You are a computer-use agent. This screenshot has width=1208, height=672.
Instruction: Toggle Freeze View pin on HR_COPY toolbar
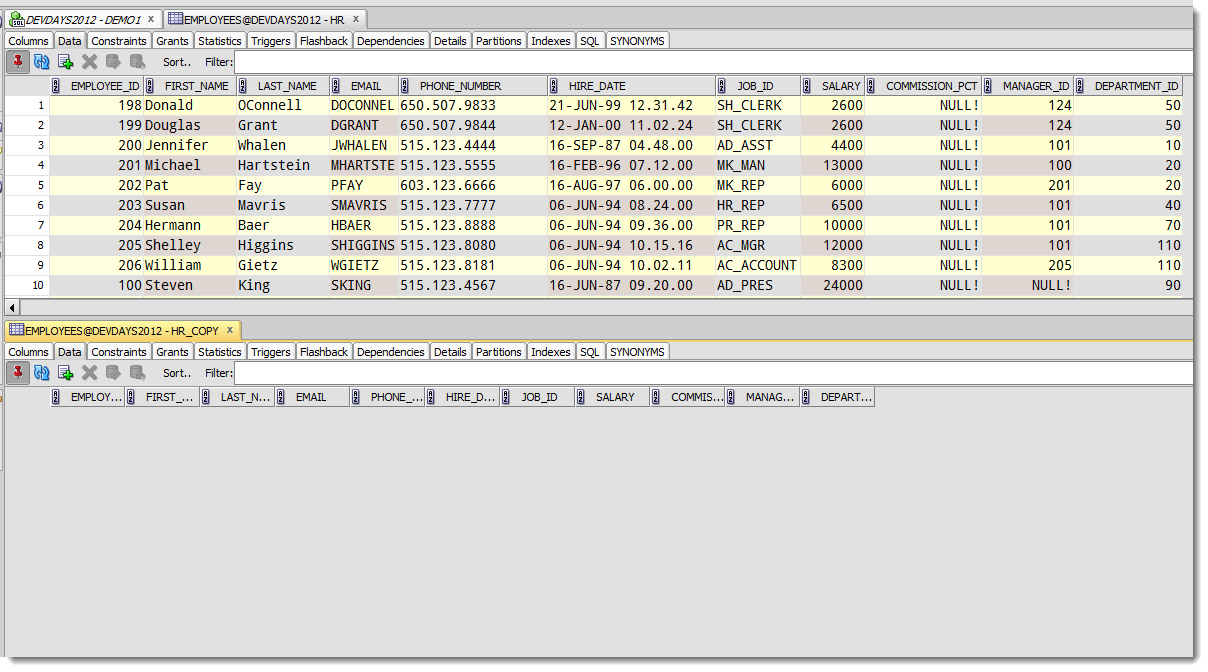18,372
